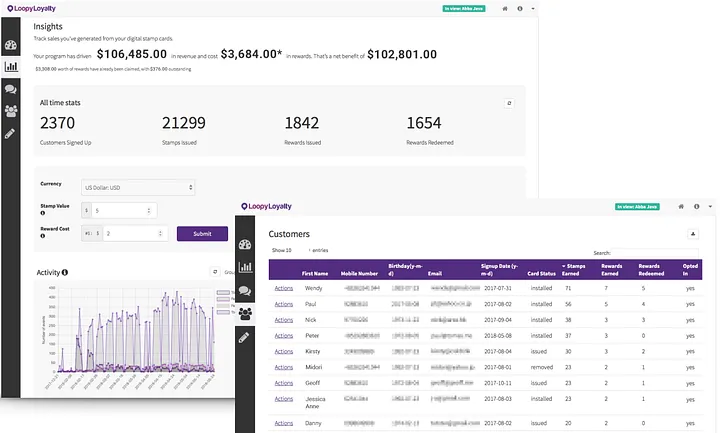Sort by Stamps Earned column header

click(x=574, y=270)
